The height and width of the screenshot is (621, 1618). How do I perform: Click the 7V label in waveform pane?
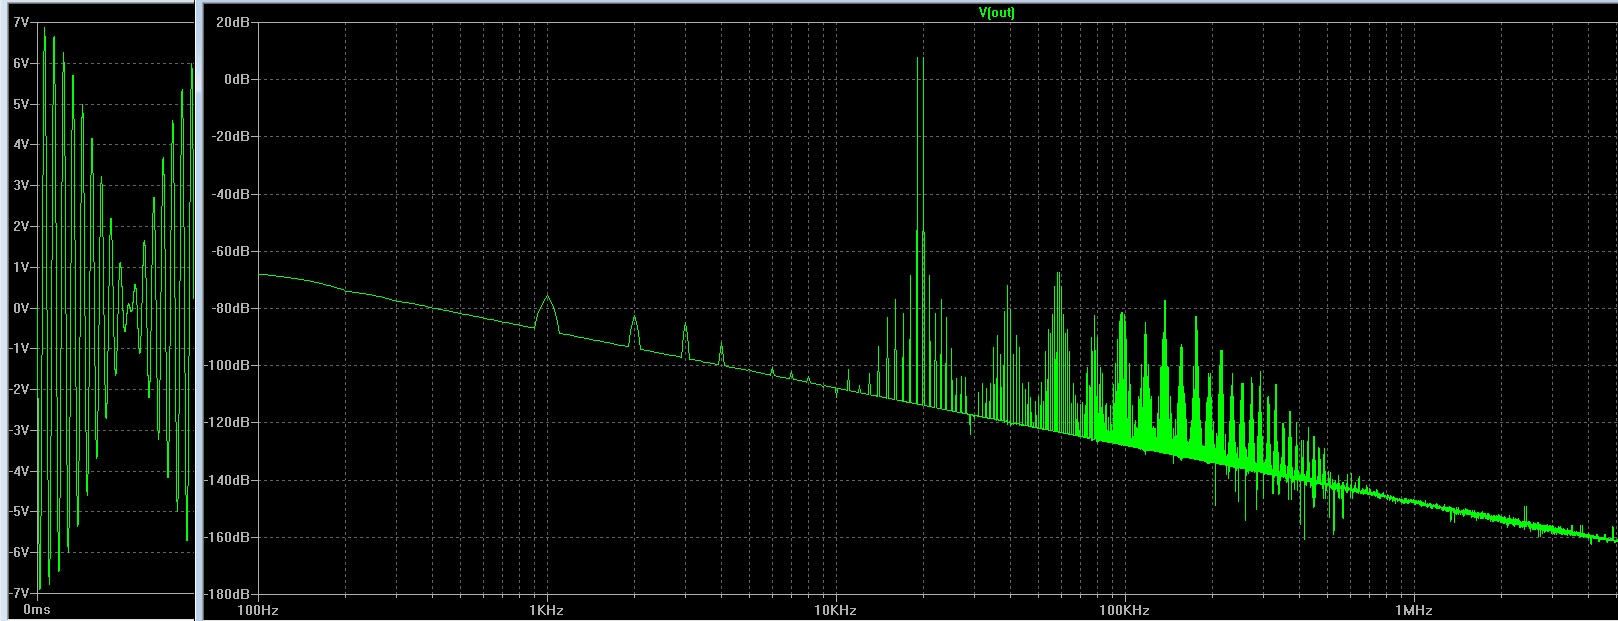pyautogui.click(x=21, y=22)
